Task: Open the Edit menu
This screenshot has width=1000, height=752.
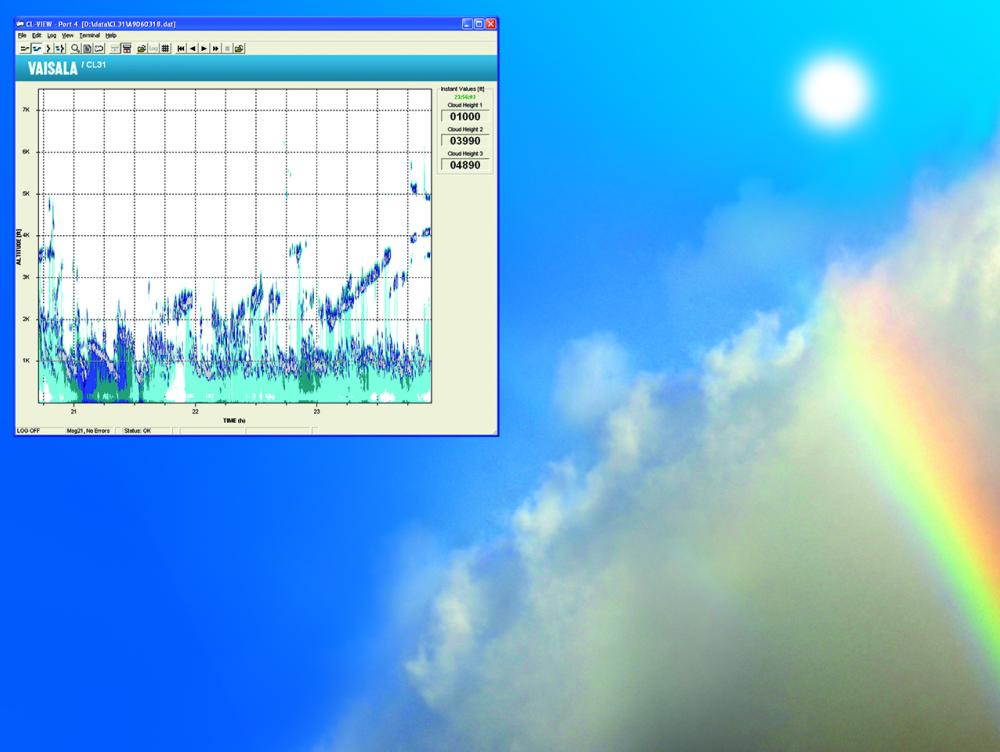Action: pyautogui.click(x=37, y=35)
